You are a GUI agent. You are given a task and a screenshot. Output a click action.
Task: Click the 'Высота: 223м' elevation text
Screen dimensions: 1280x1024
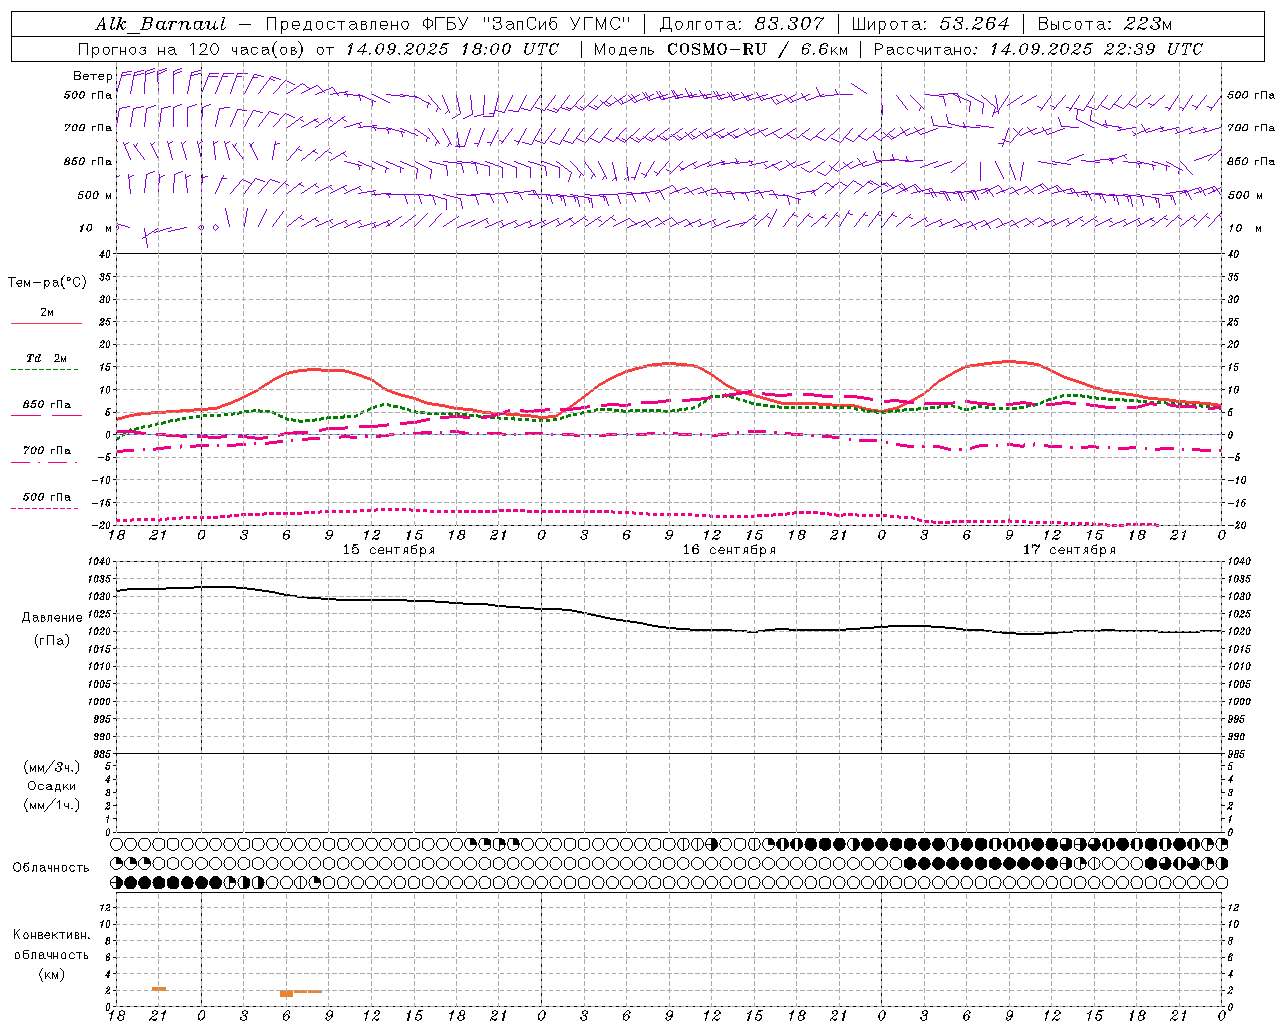1105,24
